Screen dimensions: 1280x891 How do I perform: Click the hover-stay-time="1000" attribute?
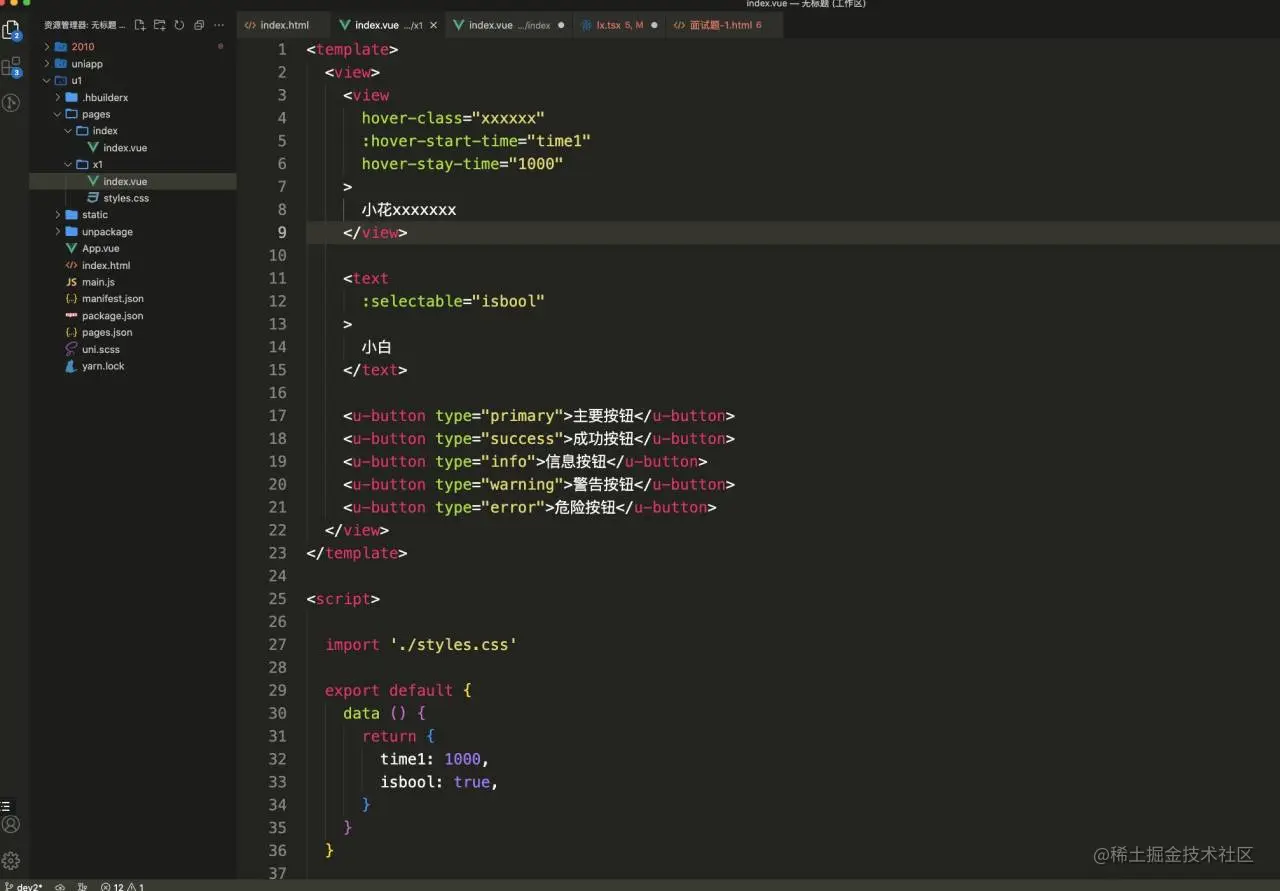pos(462,164)
